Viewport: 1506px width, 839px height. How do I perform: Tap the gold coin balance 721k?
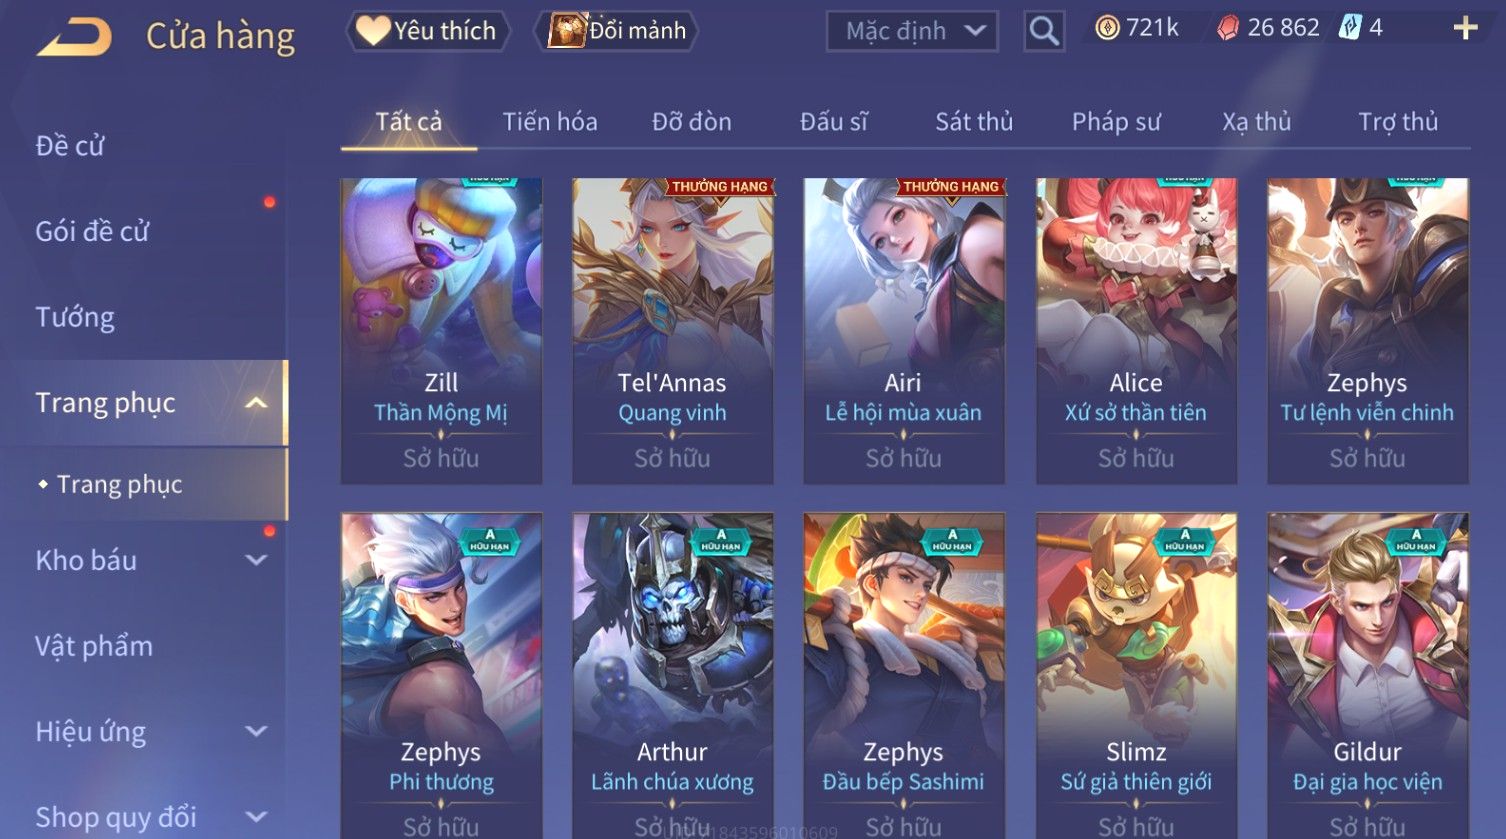pos(1137,28)
